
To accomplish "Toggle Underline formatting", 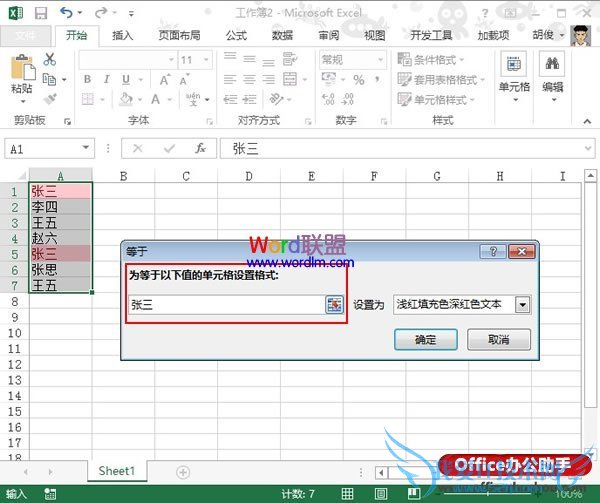I will (x=126, y=80).
